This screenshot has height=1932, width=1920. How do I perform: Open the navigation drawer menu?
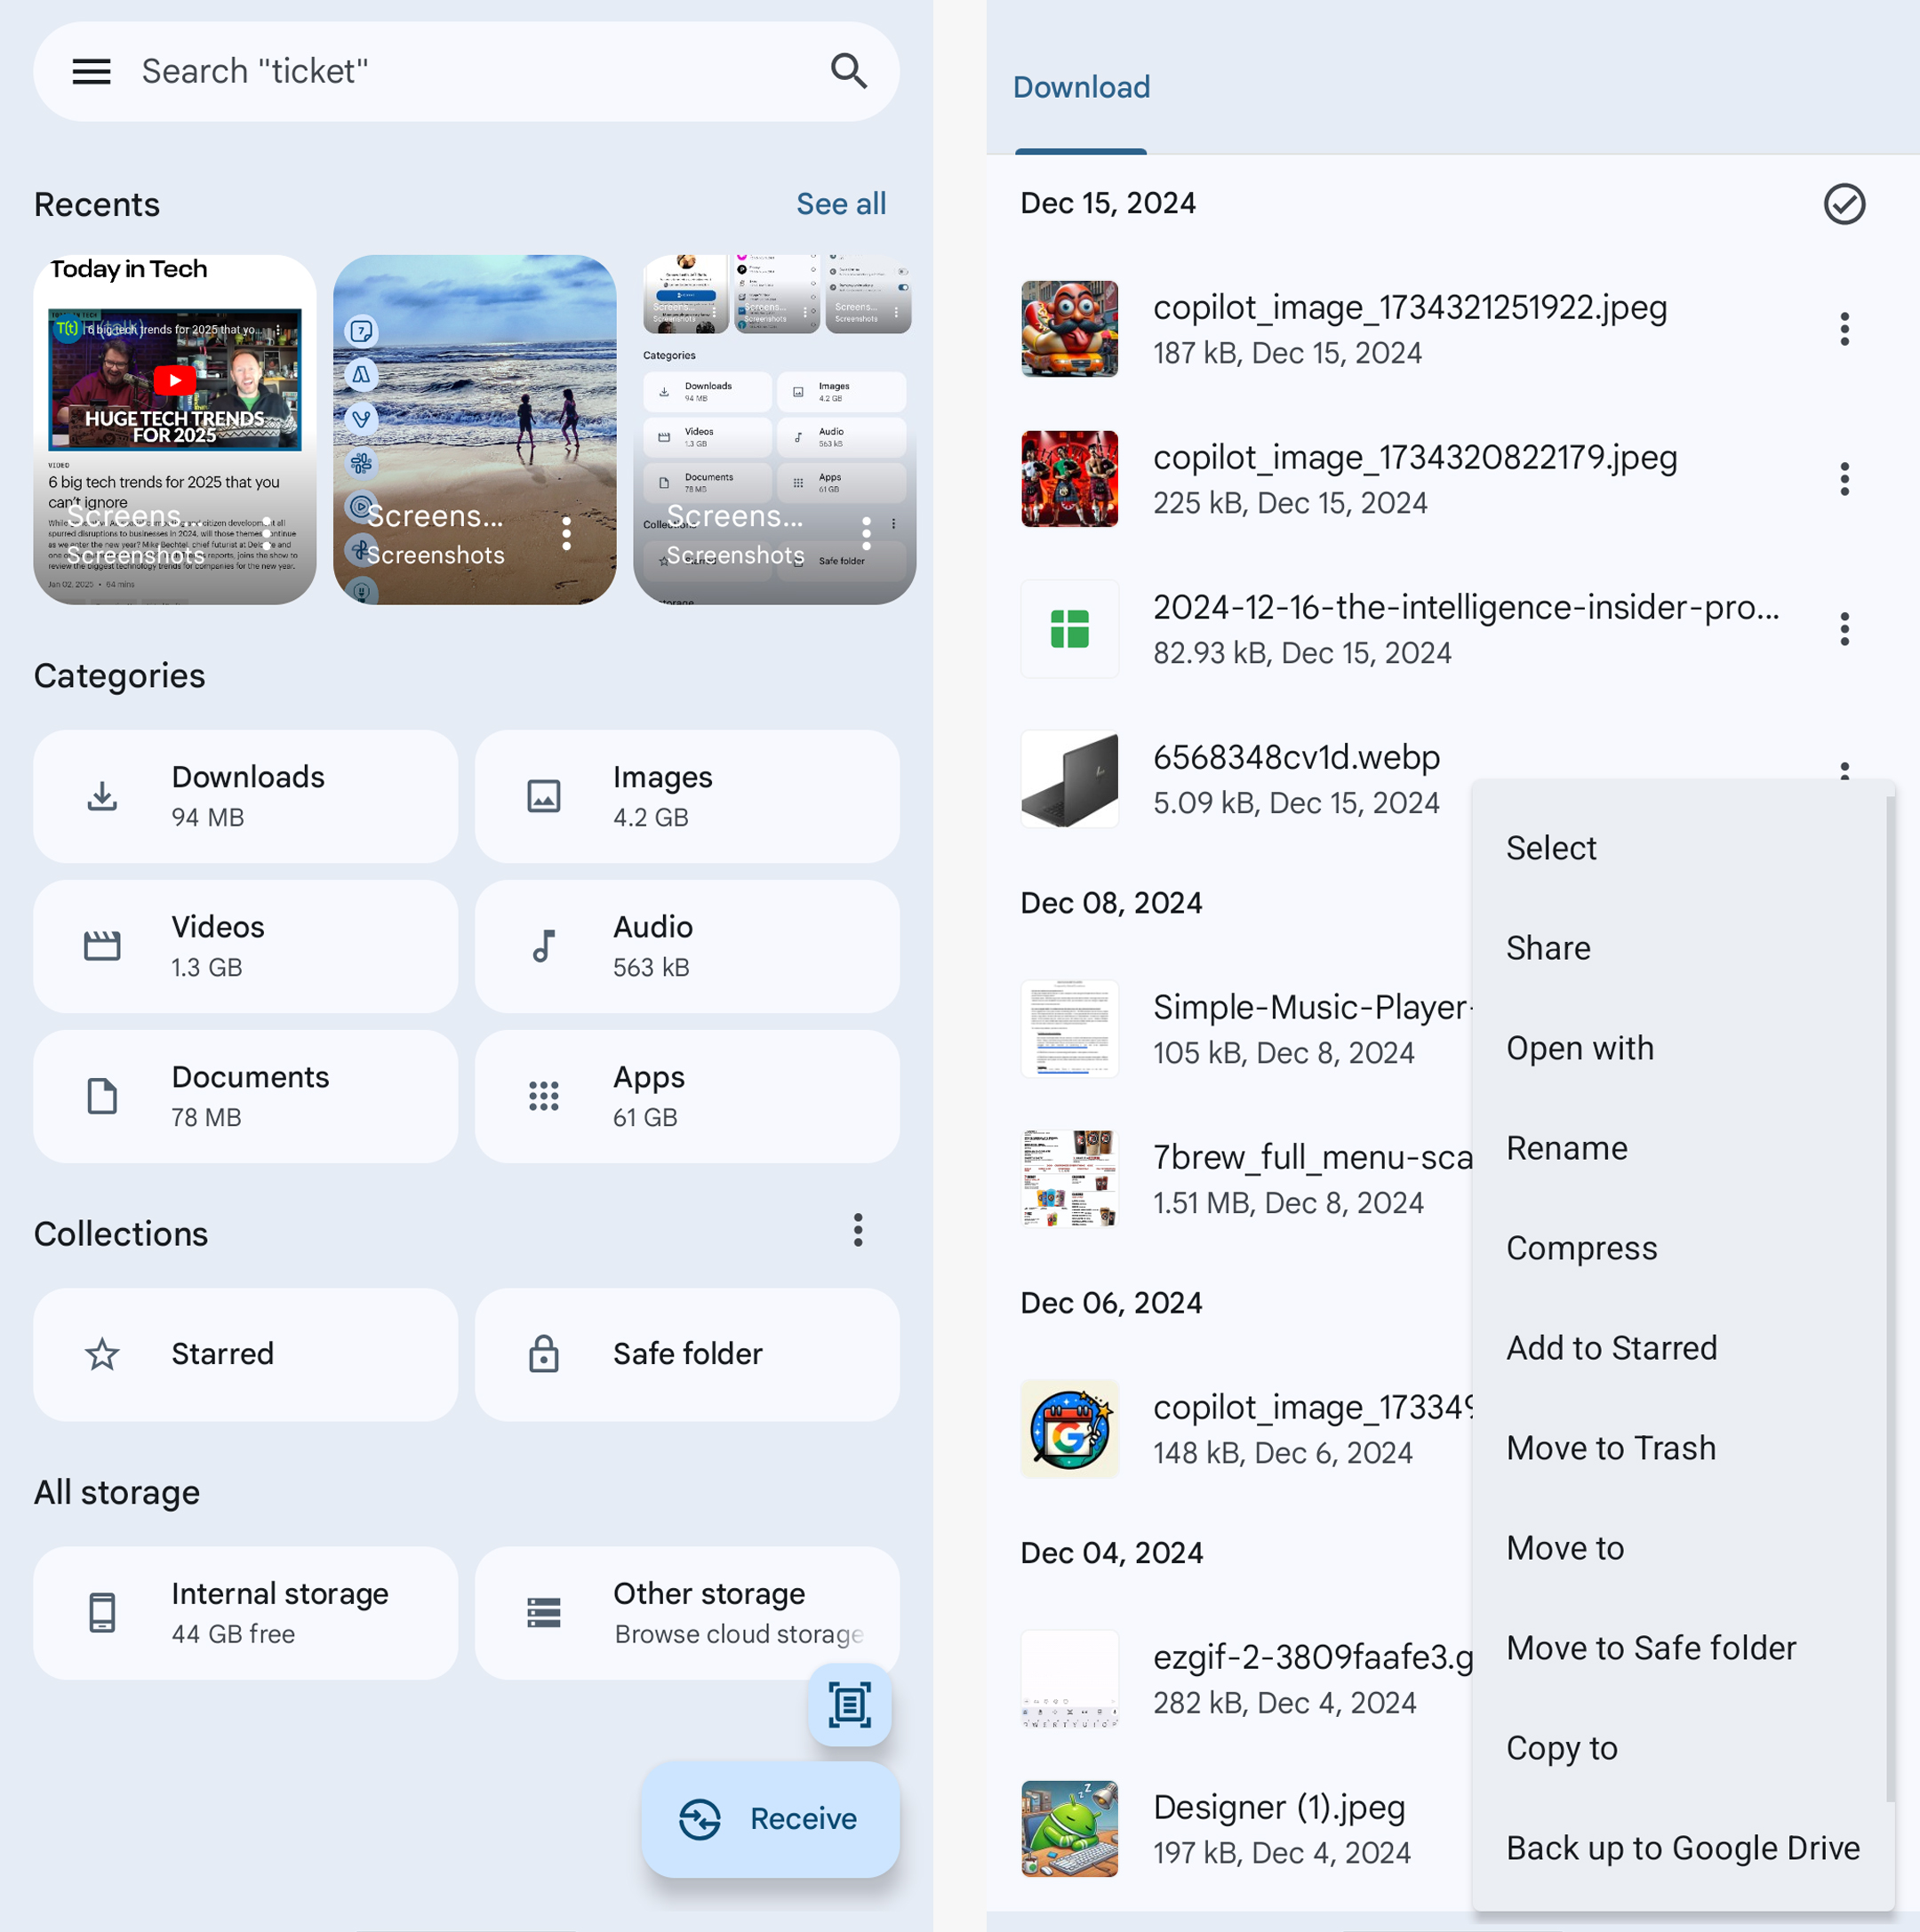91,71
